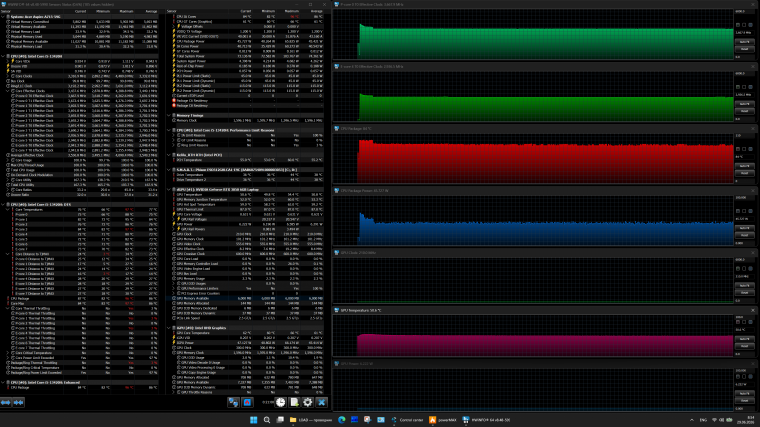Screen dimensions: 760x427
Task: Click the first green color box in top graph
Action: [x=738, y=25]
